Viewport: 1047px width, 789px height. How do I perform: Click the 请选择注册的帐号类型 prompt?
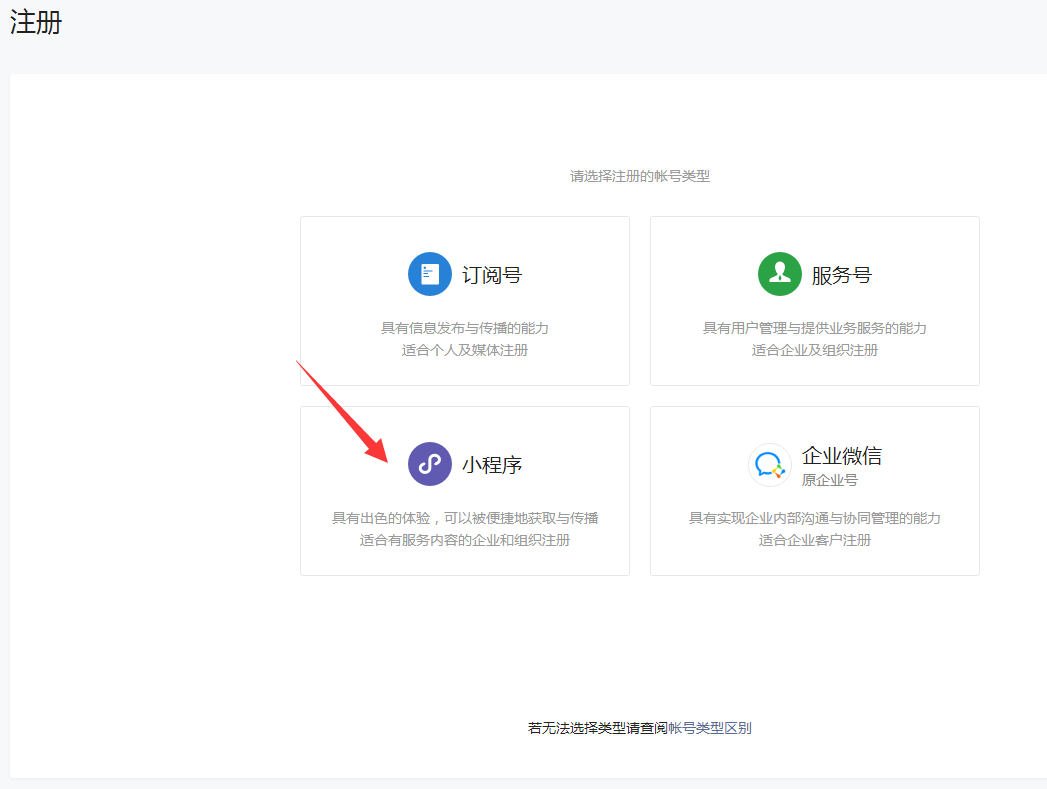(639, 176)
